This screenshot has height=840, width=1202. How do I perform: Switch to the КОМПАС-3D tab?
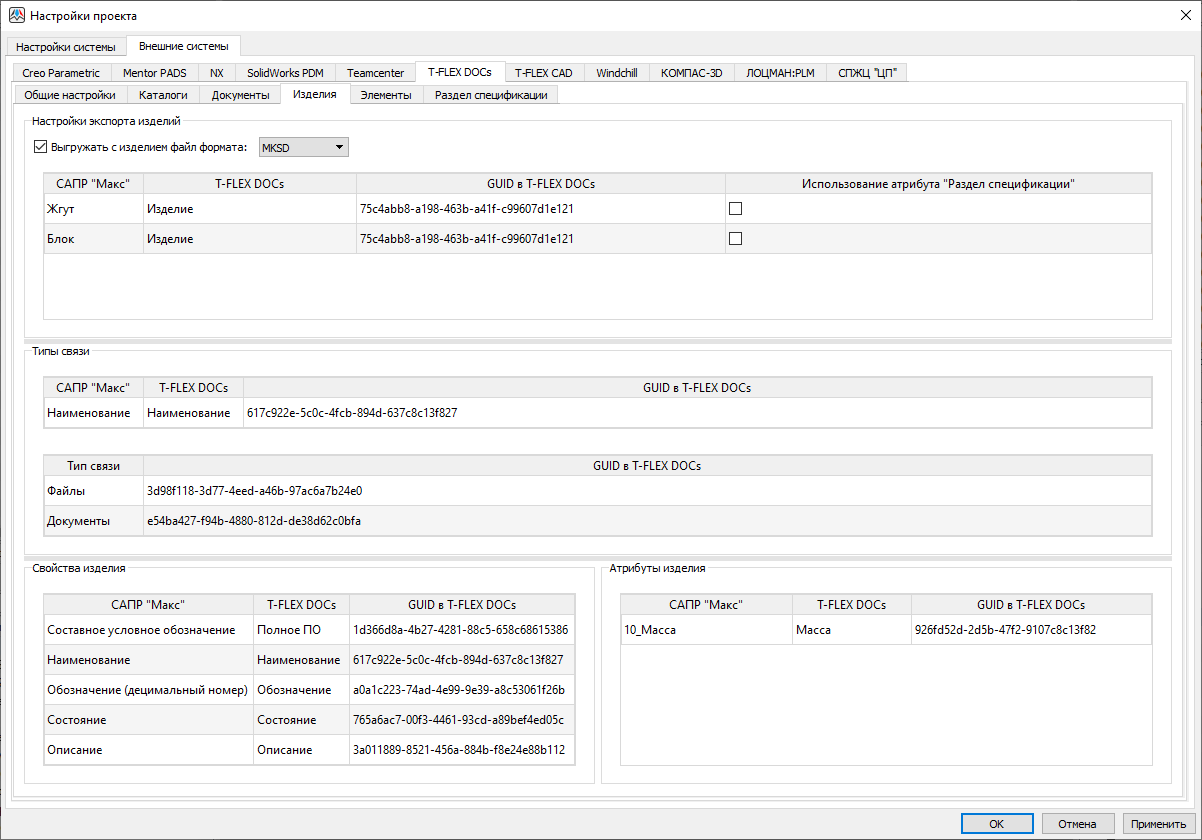point(691,73)
